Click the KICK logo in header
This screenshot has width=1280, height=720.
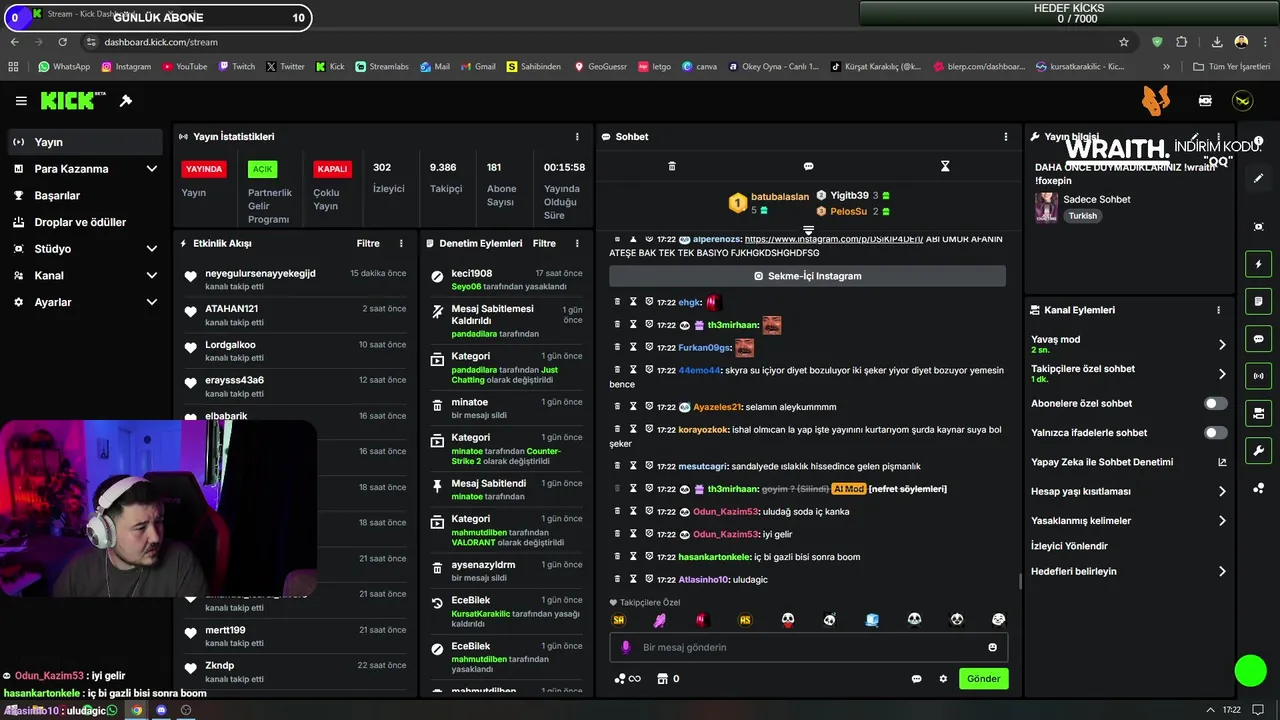[x=73, y=101]
